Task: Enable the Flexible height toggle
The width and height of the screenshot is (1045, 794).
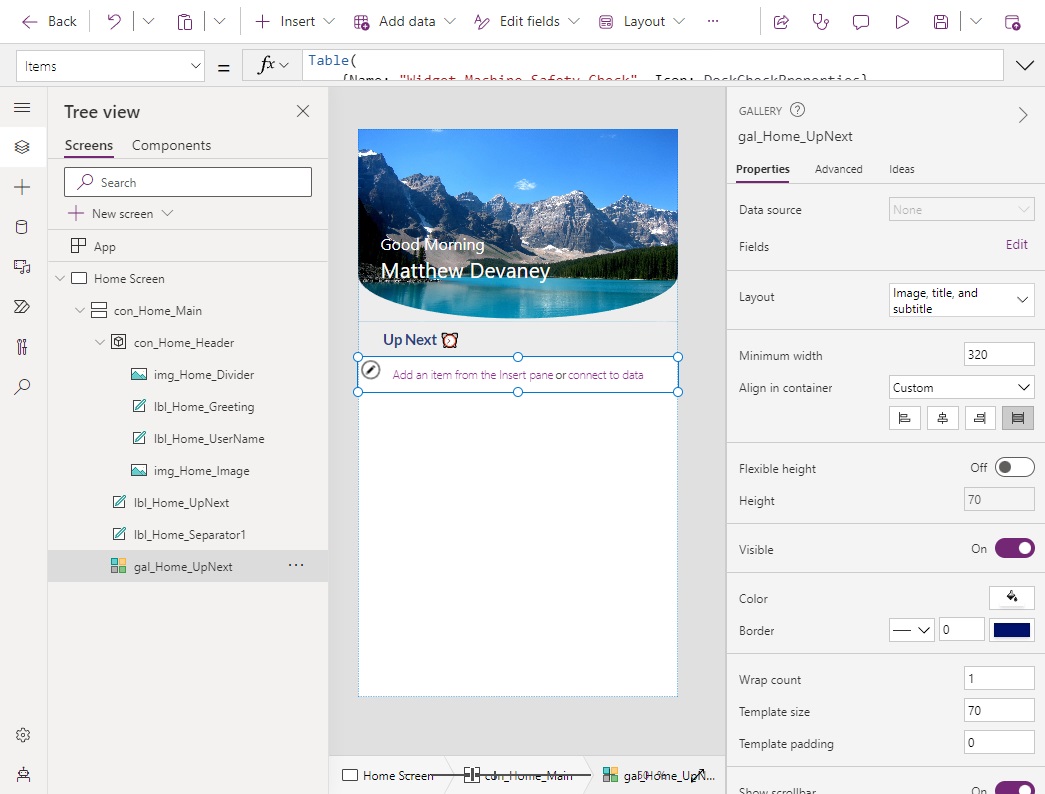Action: point(1015,466)
